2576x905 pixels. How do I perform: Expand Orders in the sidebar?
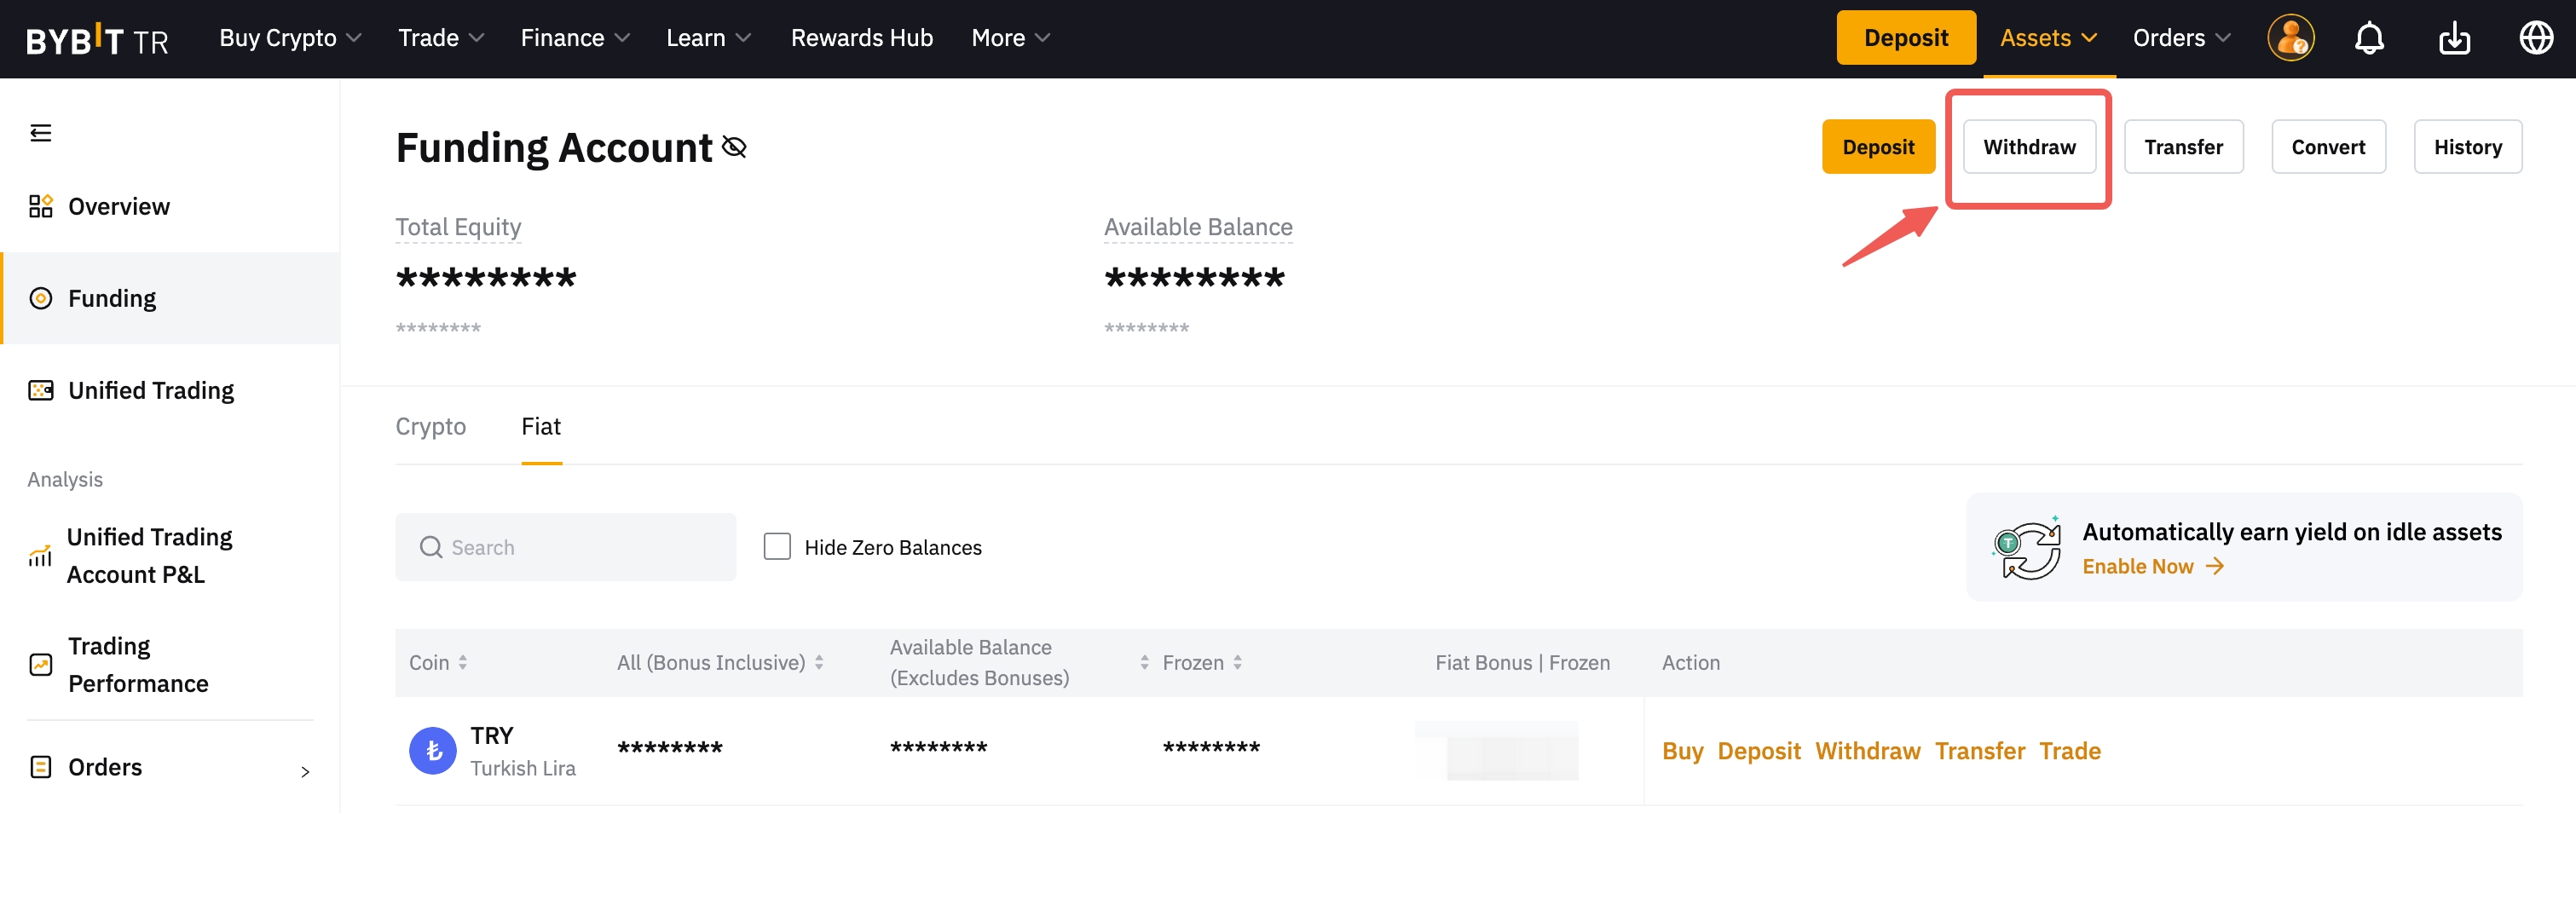pyautogui.click(x=170, y=767)
